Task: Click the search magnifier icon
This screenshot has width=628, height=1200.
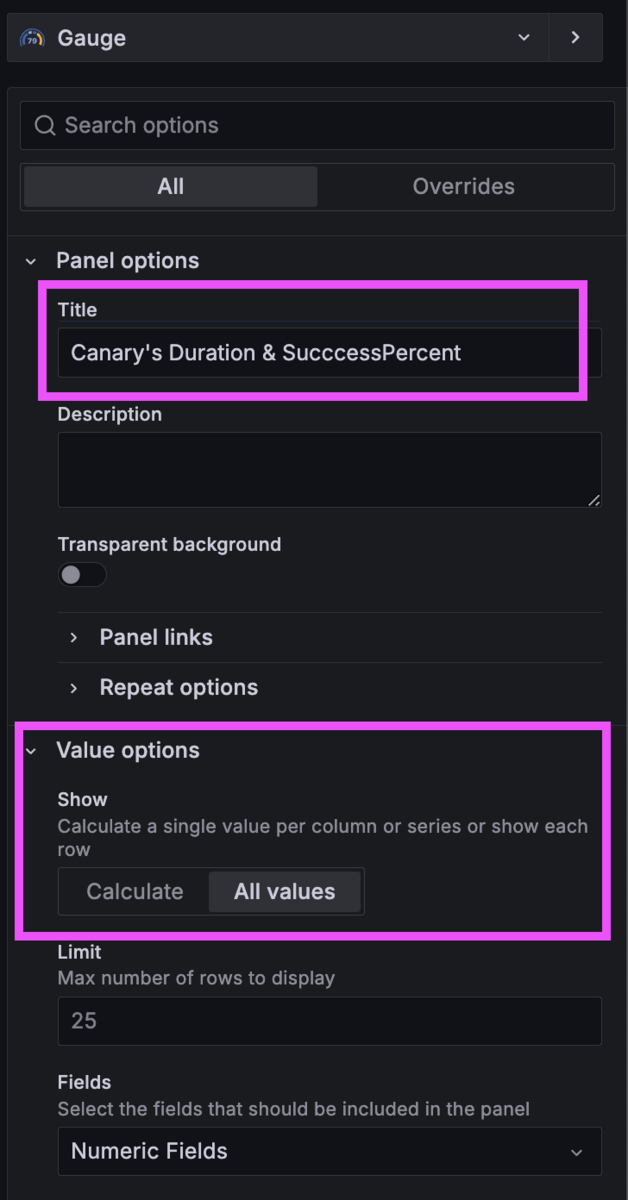Action: click(x=44, y=126)
